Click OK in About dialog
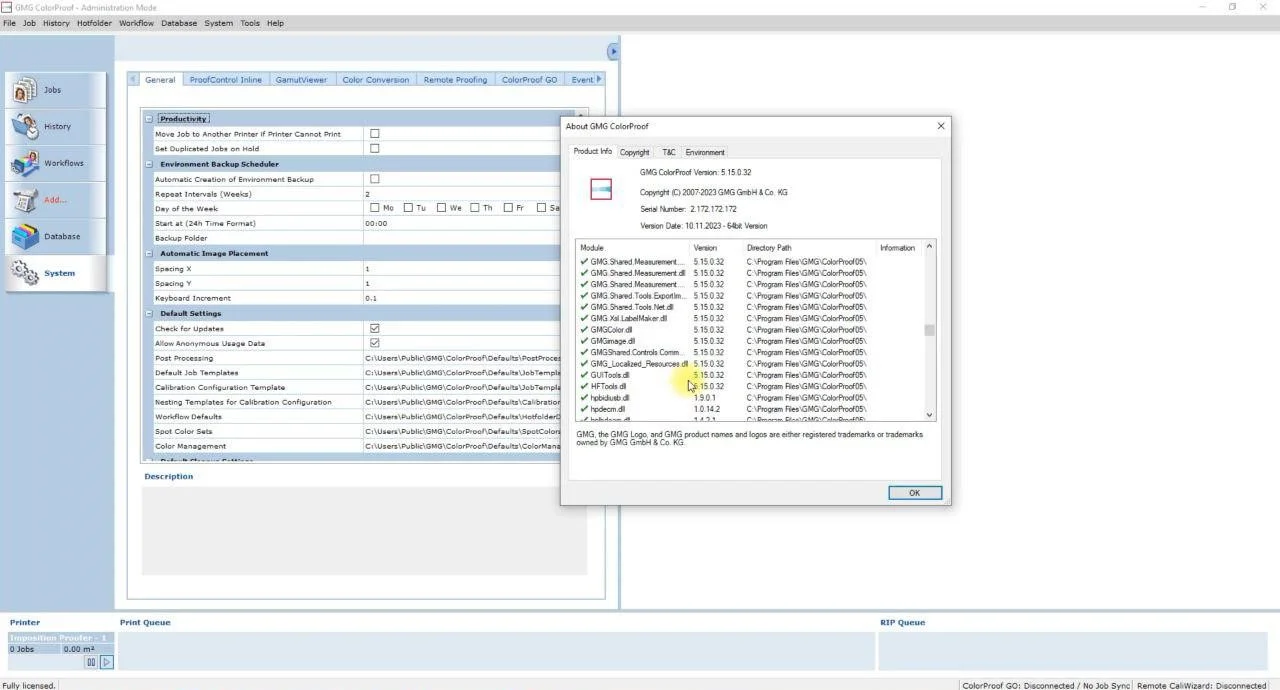This screenshot has width=1280, height=690. (x=914, y=493)
